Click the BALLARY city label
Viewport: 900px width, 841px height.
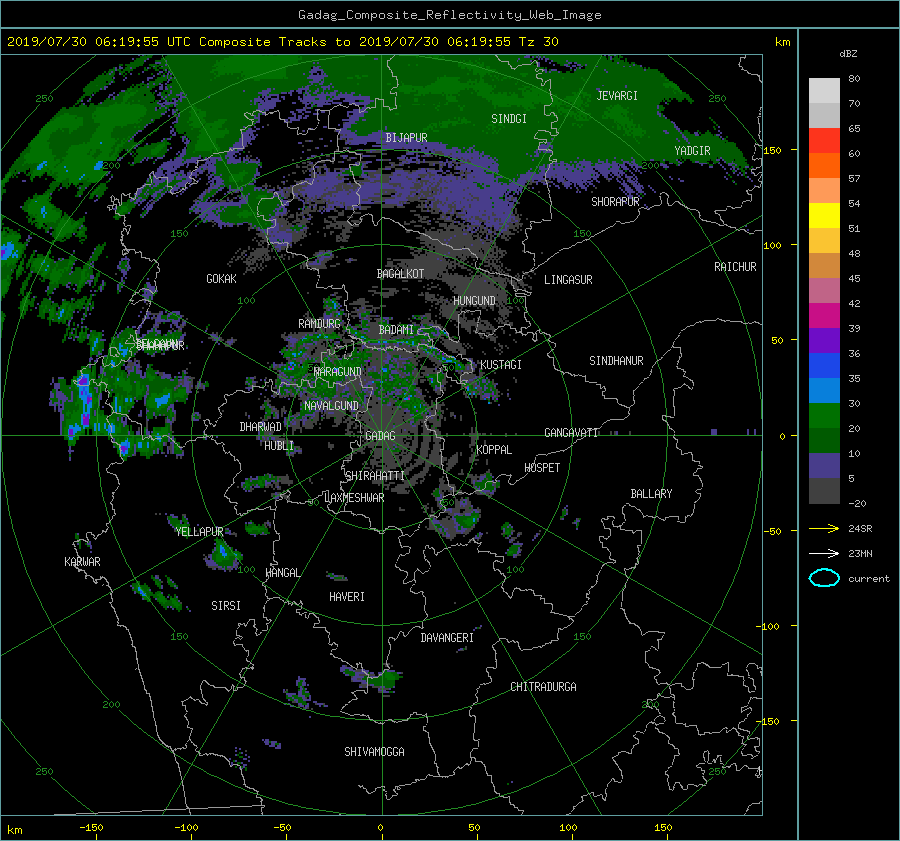click(x=651, y=494)
